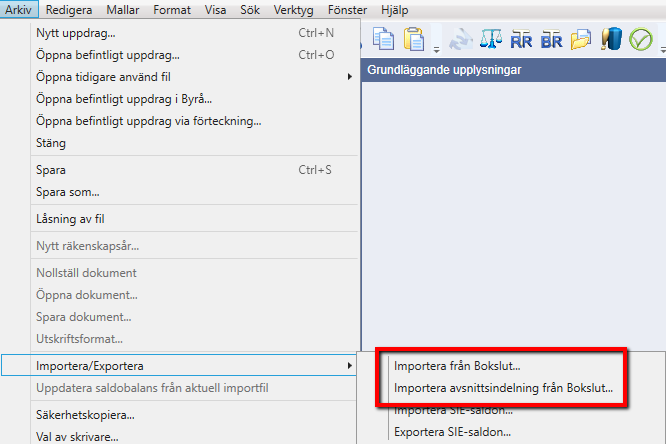The height and width of the screenshot is (444, 666).
Task: Open the RR income statement icon
Action: 521,40
